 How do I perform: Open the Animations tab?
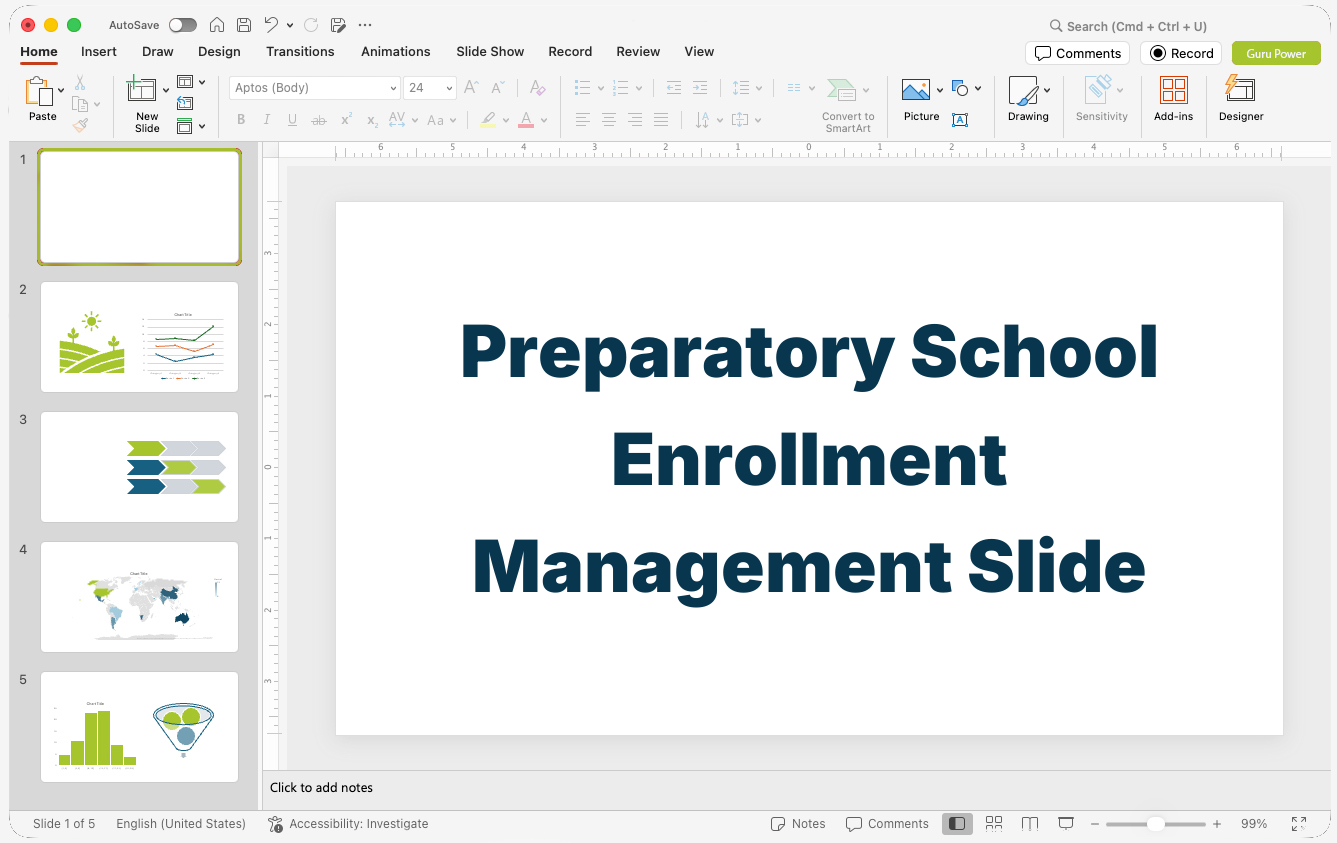click(396, 51)
